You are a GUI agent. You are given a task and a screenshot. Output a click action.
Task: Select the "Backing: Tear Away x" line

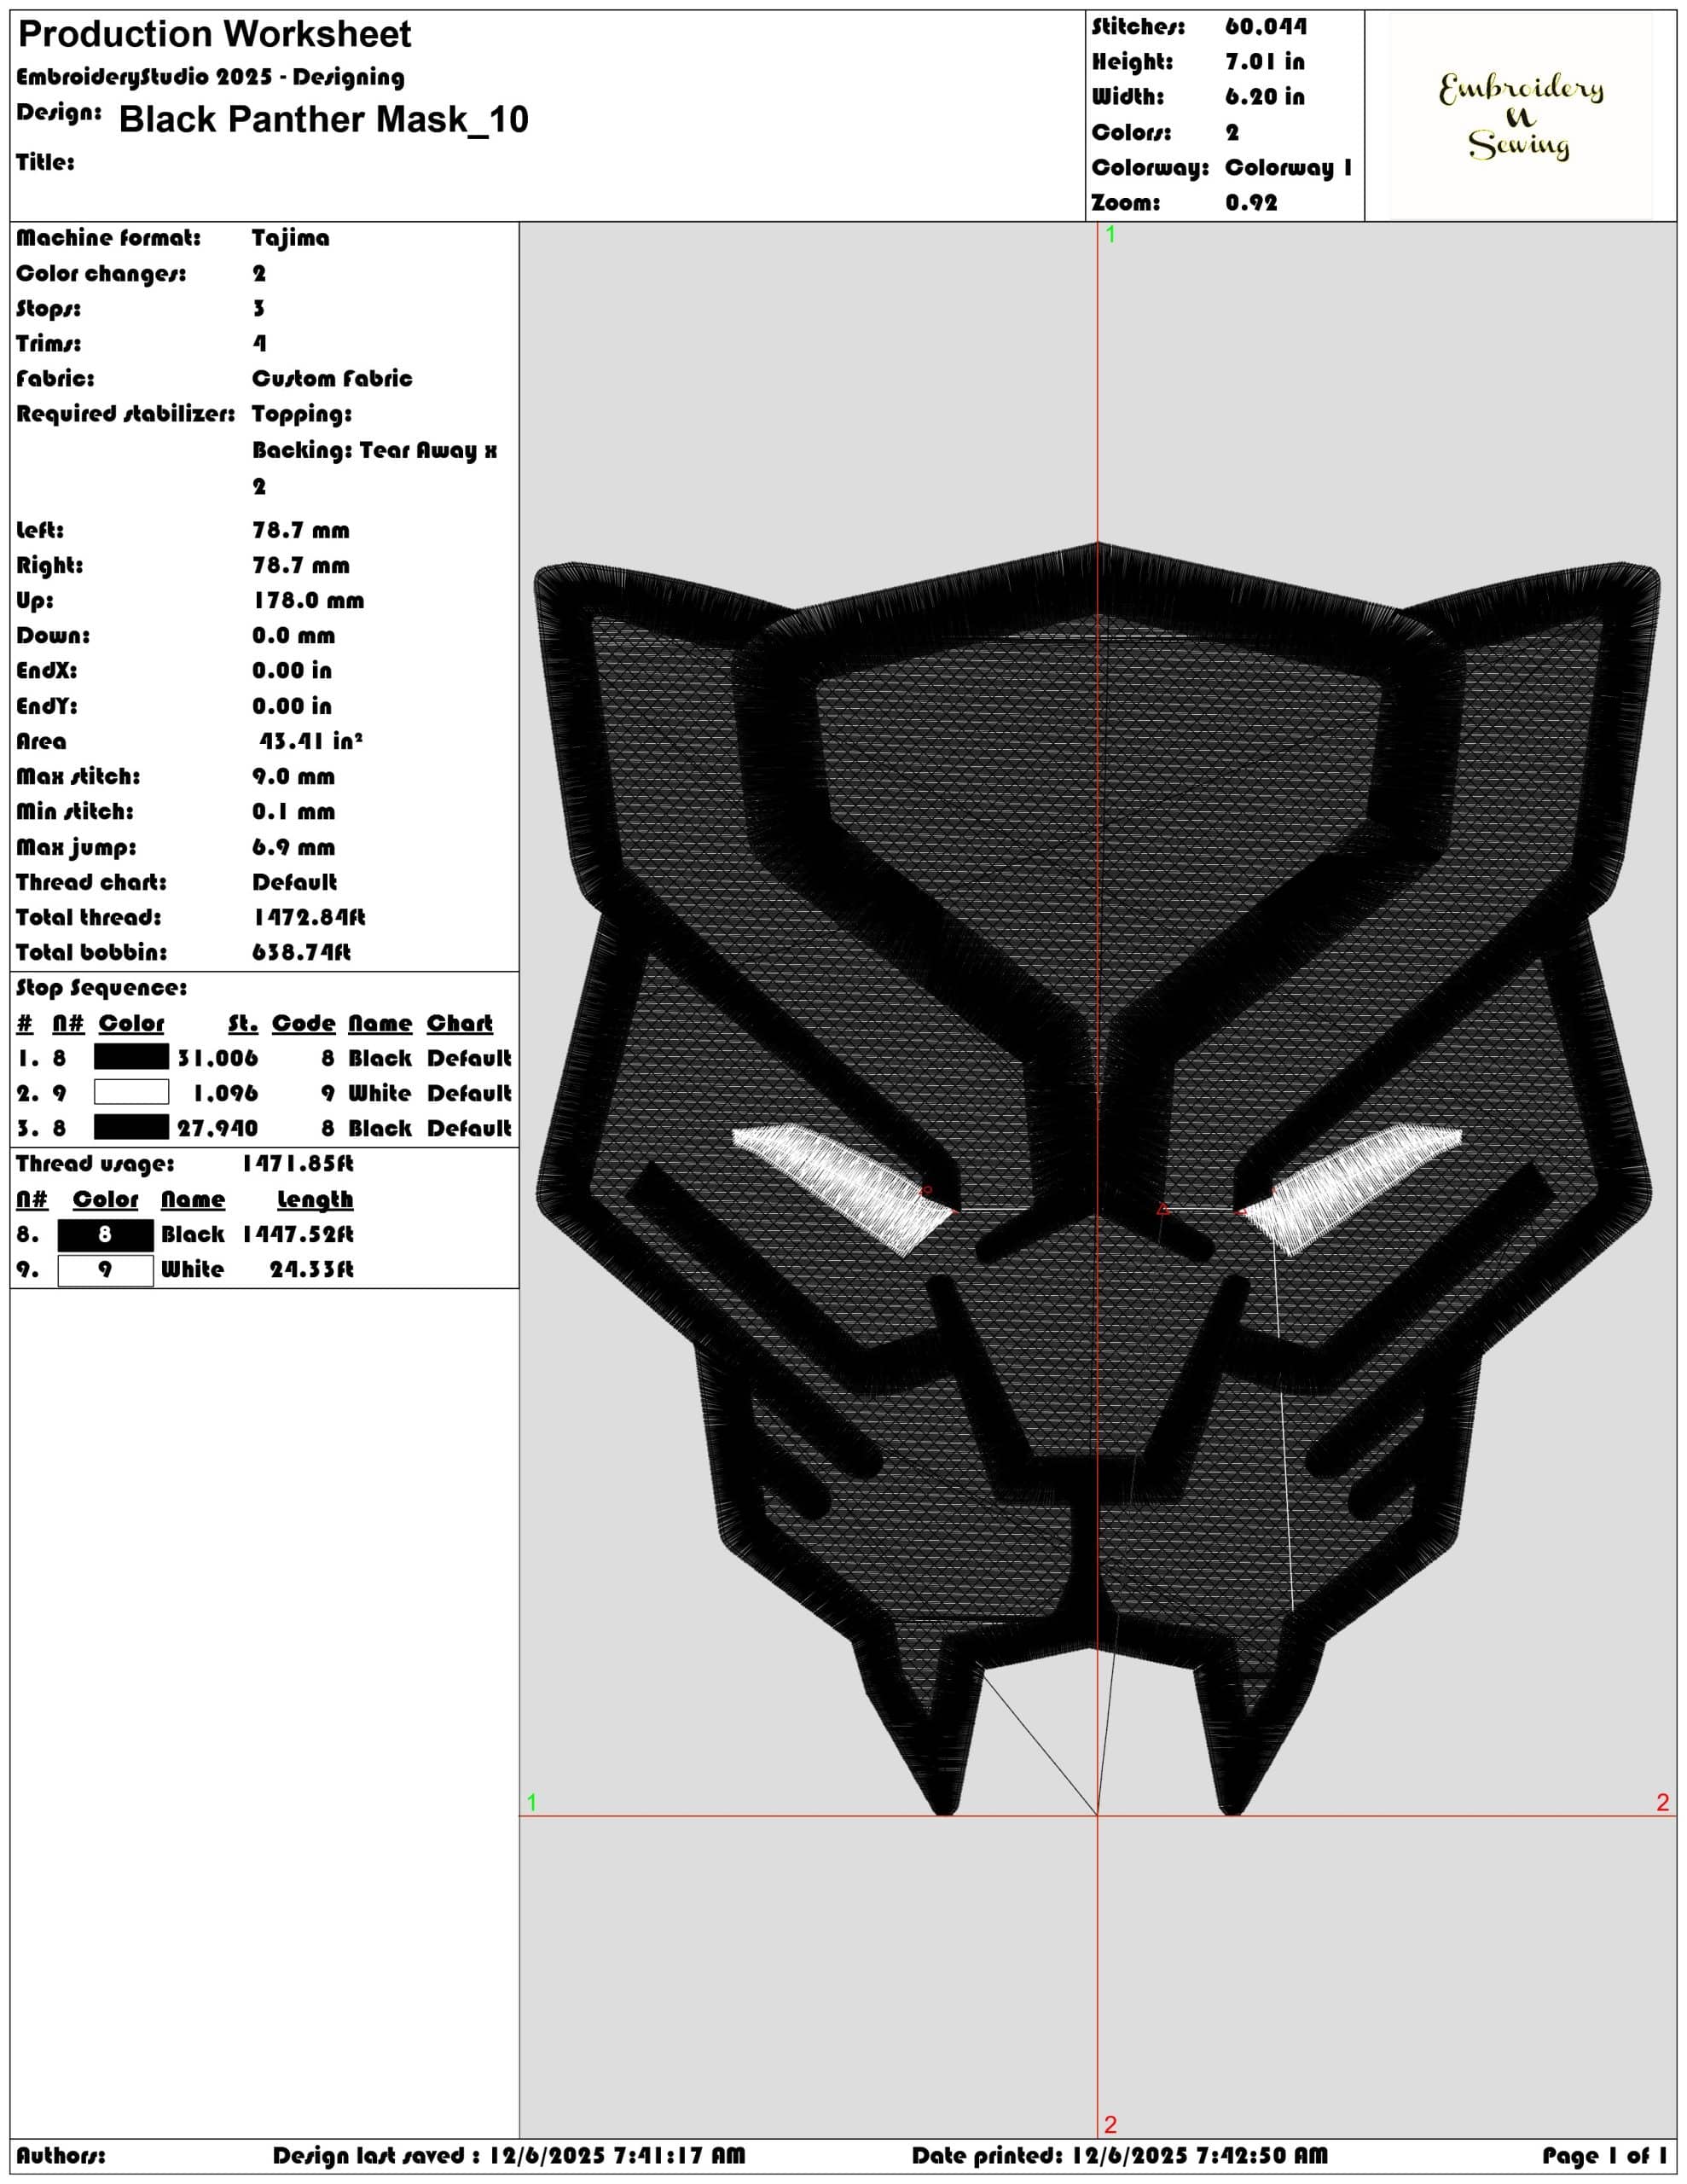(374, 450)
